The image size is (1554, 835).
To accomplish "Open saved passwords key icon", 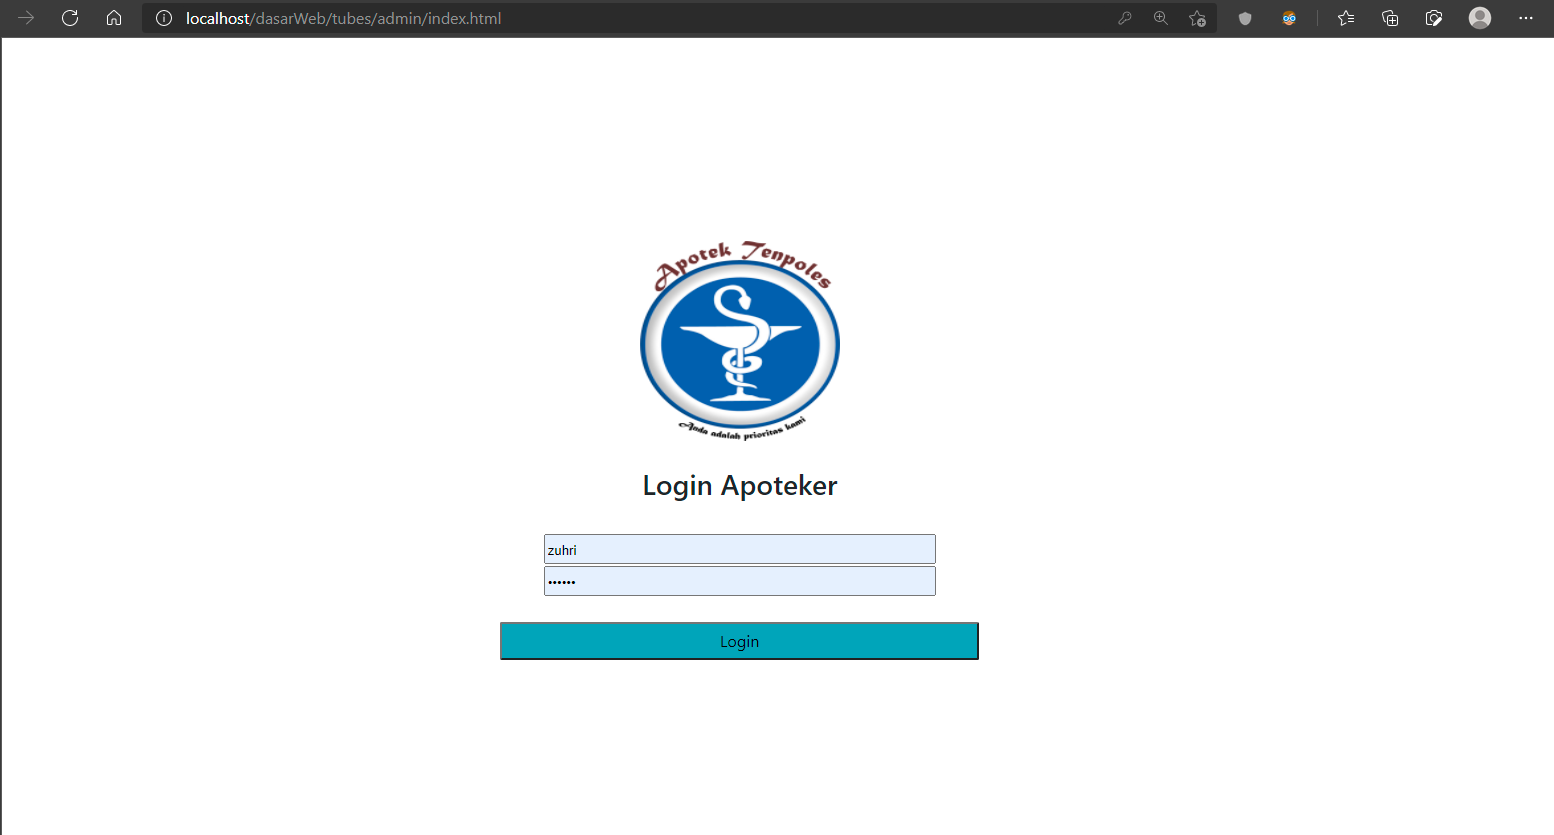I will pyautogui.click(x=1125, y=18).
